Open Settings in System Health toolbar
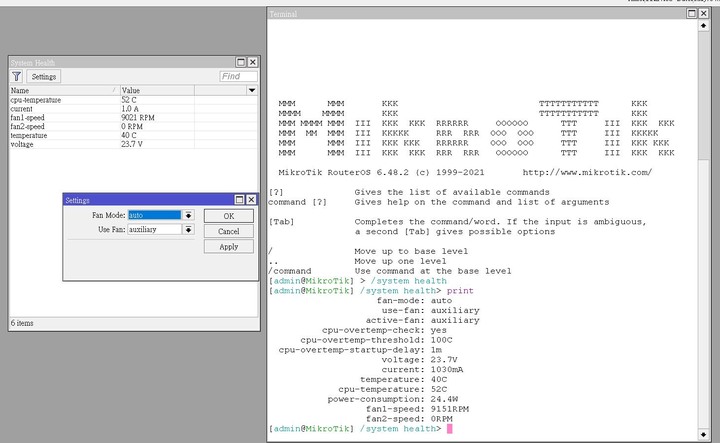This screenshot has width=720, height=443. tap(44, 76)
